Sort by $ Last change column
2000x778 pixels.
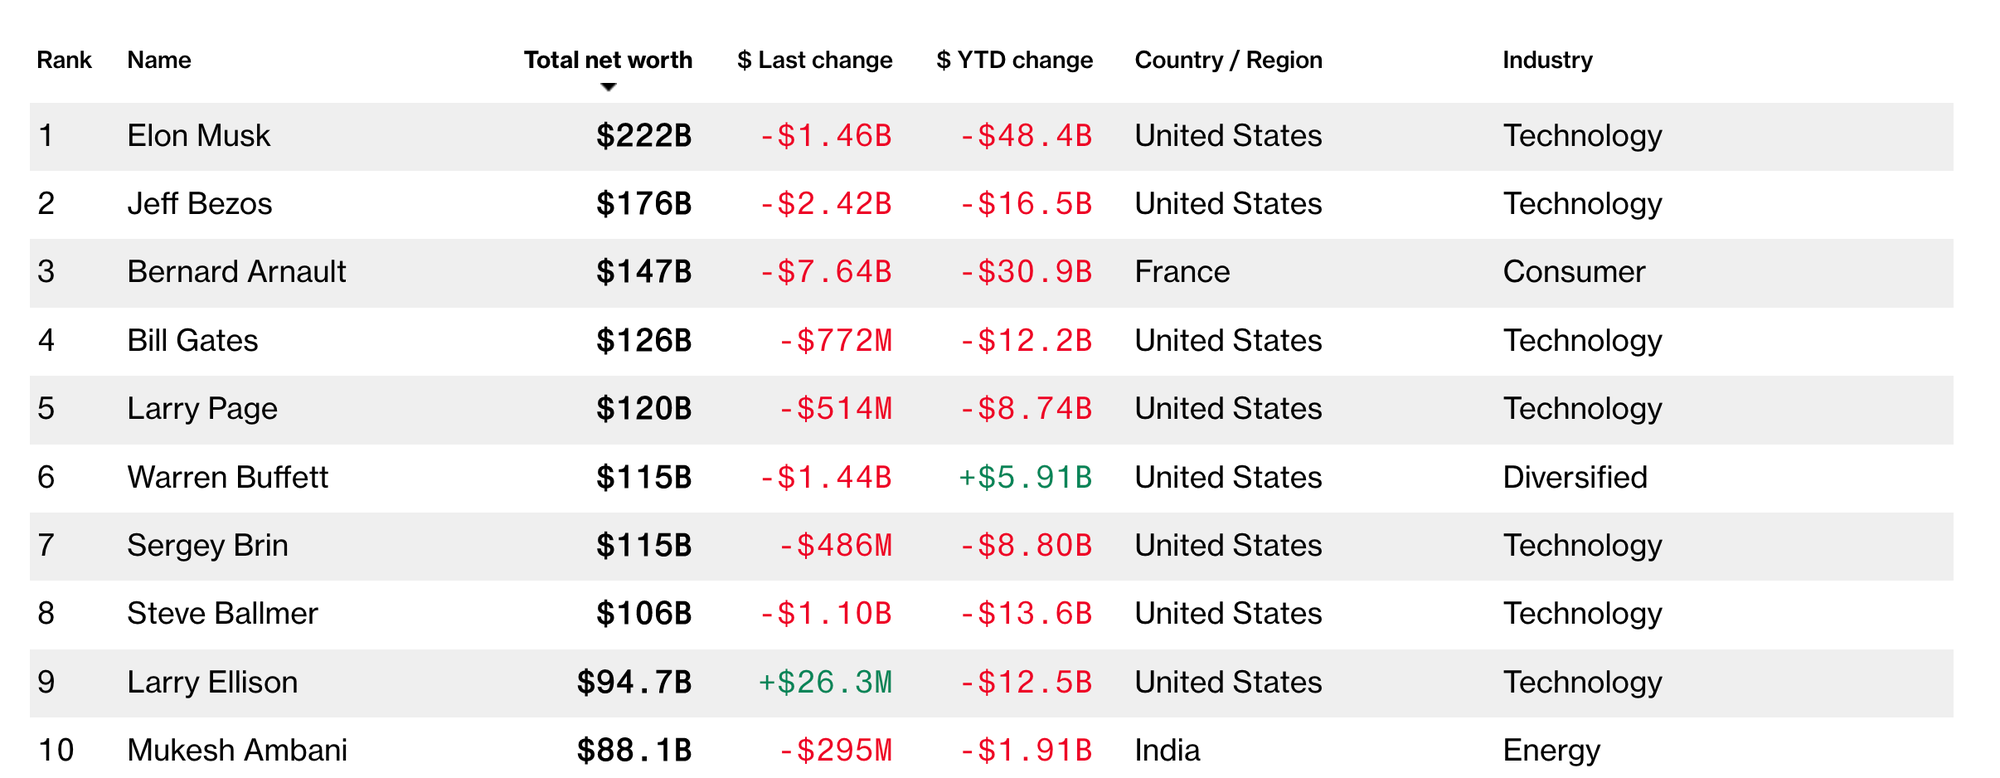click(814, 60)
